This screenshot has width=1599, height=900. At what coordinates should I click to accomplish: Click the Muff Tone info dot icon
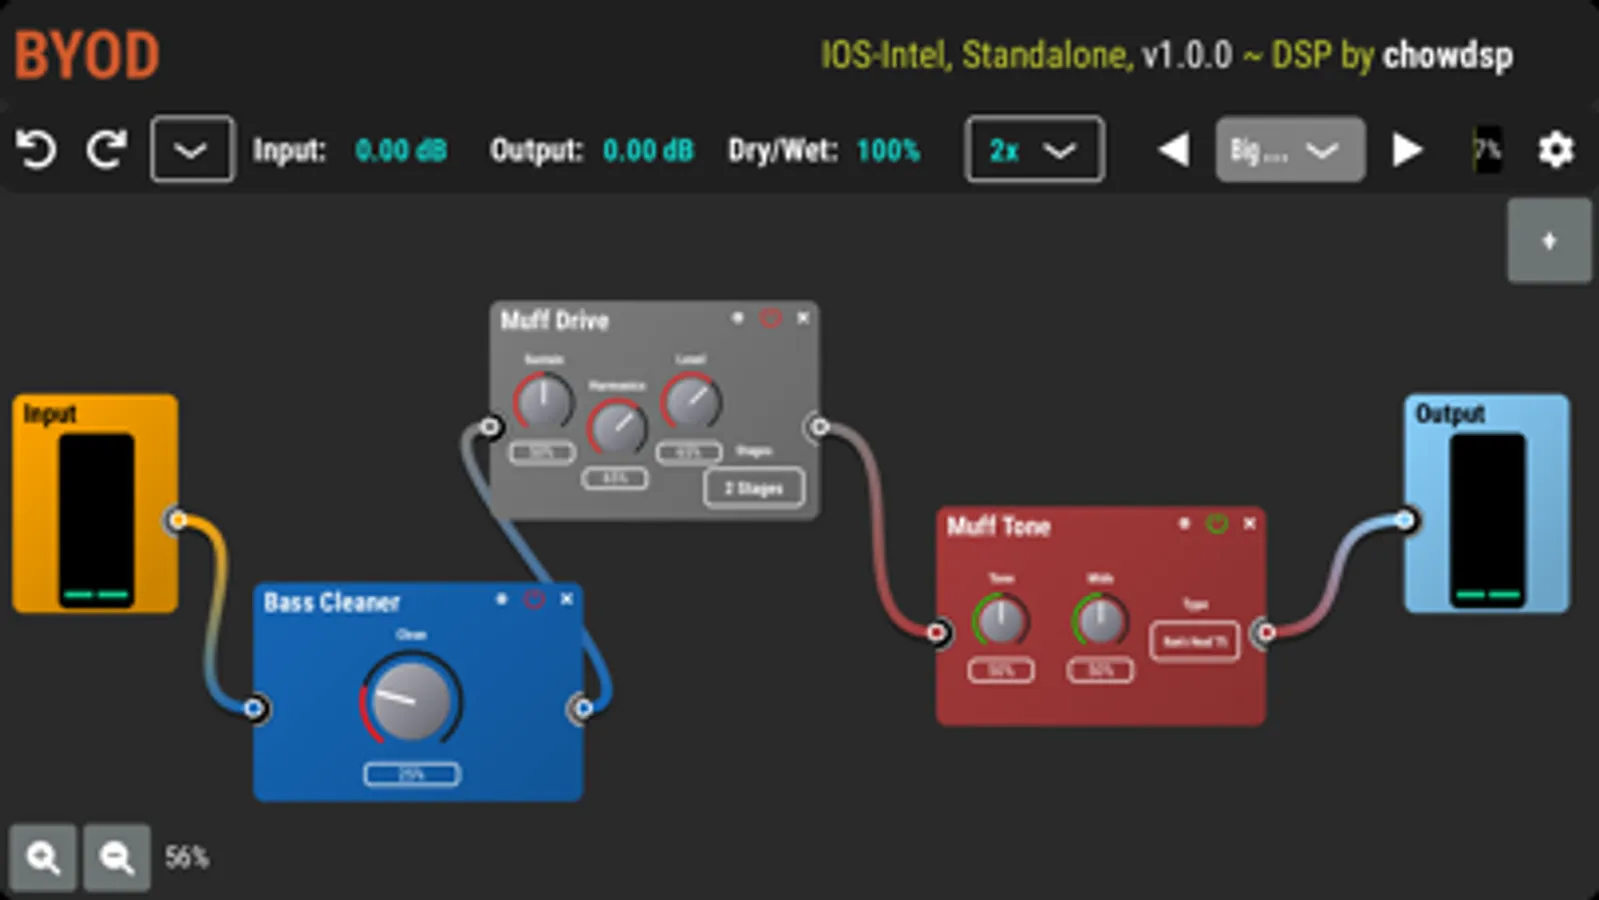[x=1185, y=523]
